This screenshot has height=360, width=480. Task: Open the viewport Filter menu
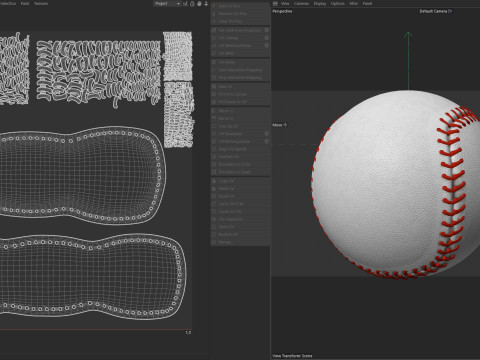[354, 3]
